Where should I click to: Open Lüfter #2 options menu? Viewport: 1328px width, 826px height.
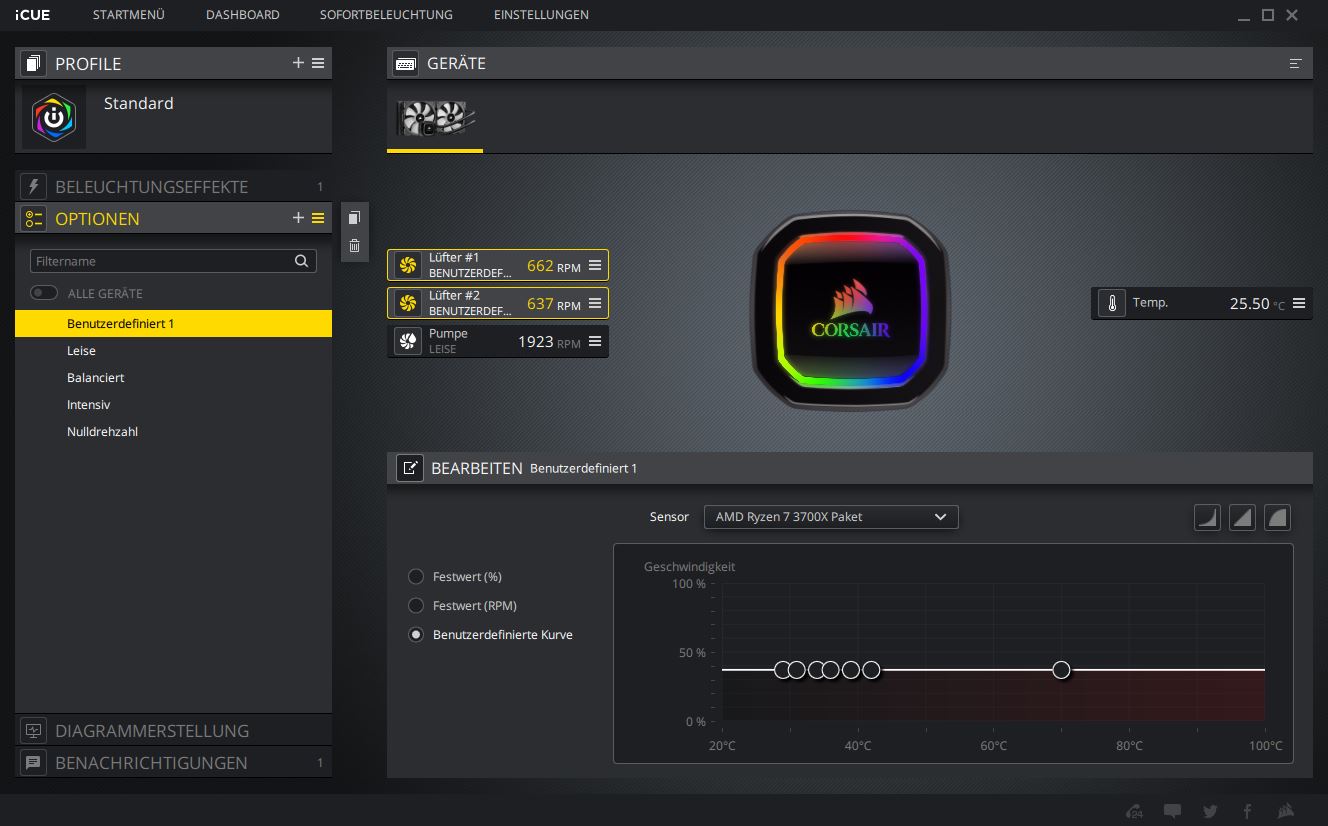click(595, 303)
